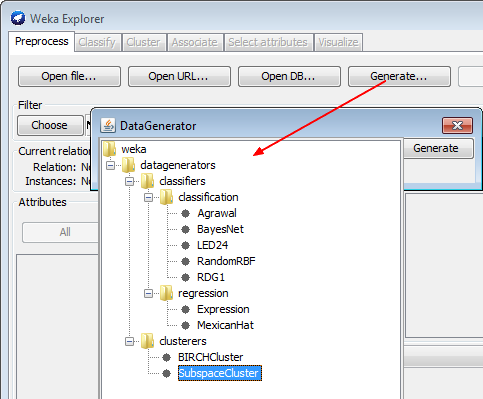Select the datagenerators label
Image resolution: width=483 pixels, height=399 pixels.
tap(178, 165)
